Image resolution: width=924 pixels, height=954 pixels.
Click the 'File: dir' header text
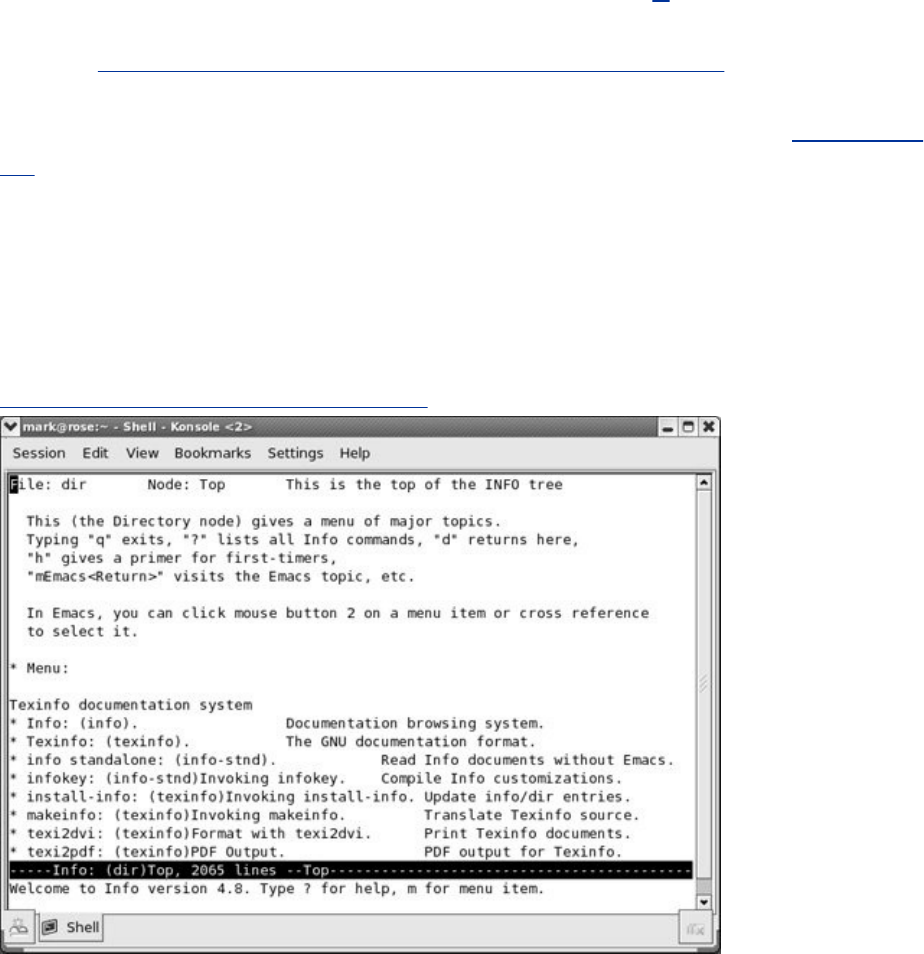48,485
